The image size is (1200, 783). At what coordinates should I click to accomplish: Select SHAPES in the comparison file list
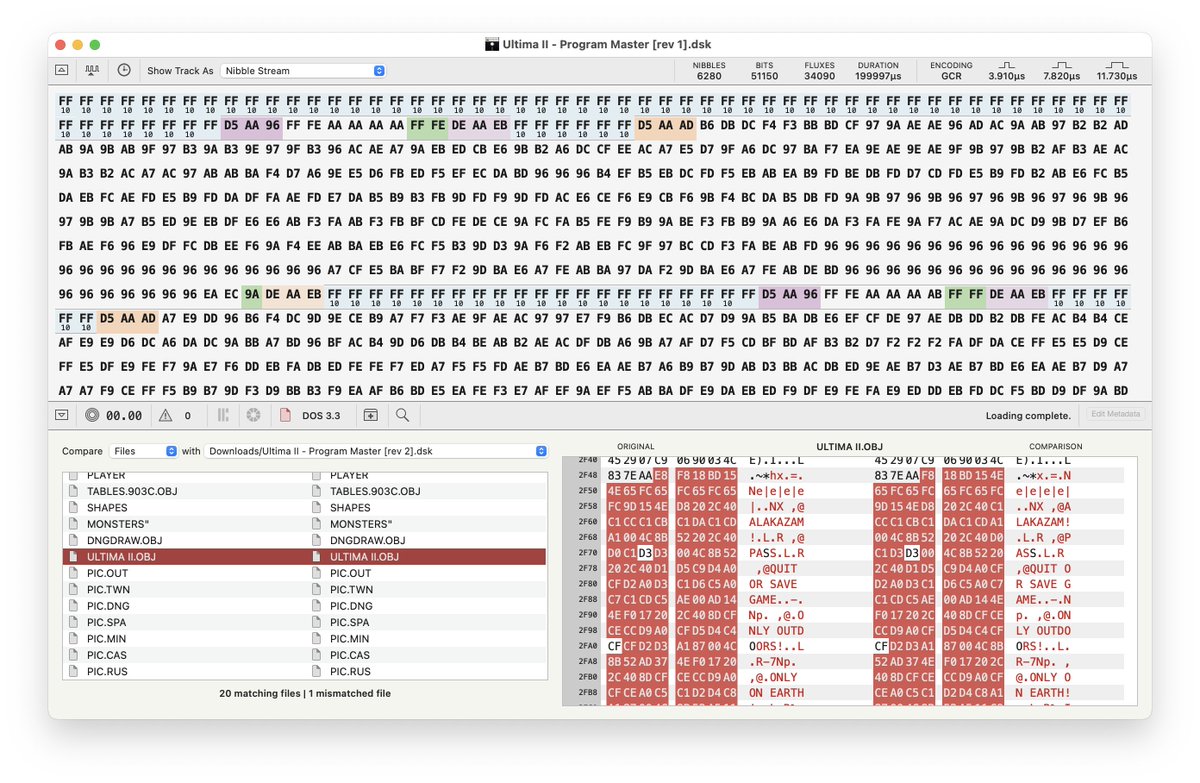pos(350,508)
